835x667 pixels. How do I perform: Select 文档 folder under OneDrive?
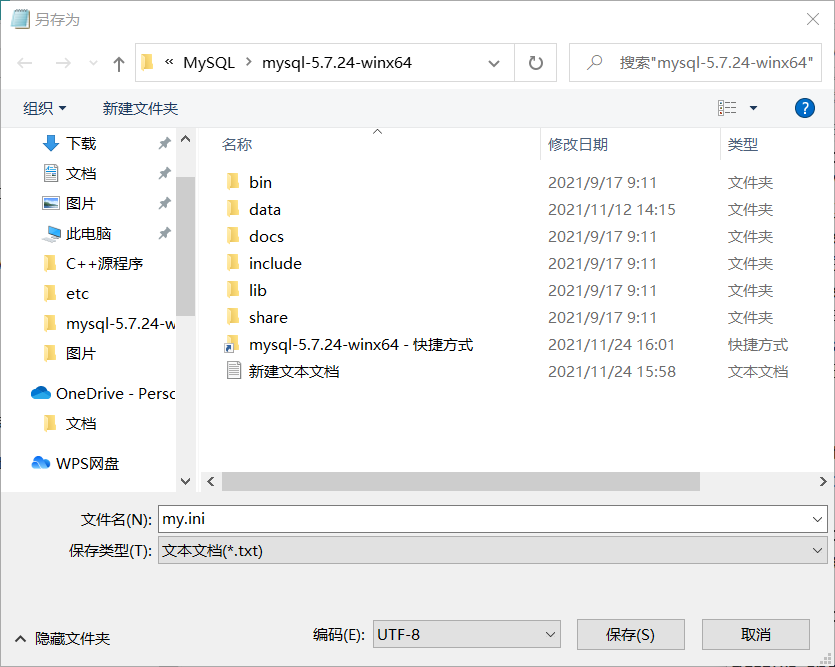[x=81, y=424]
